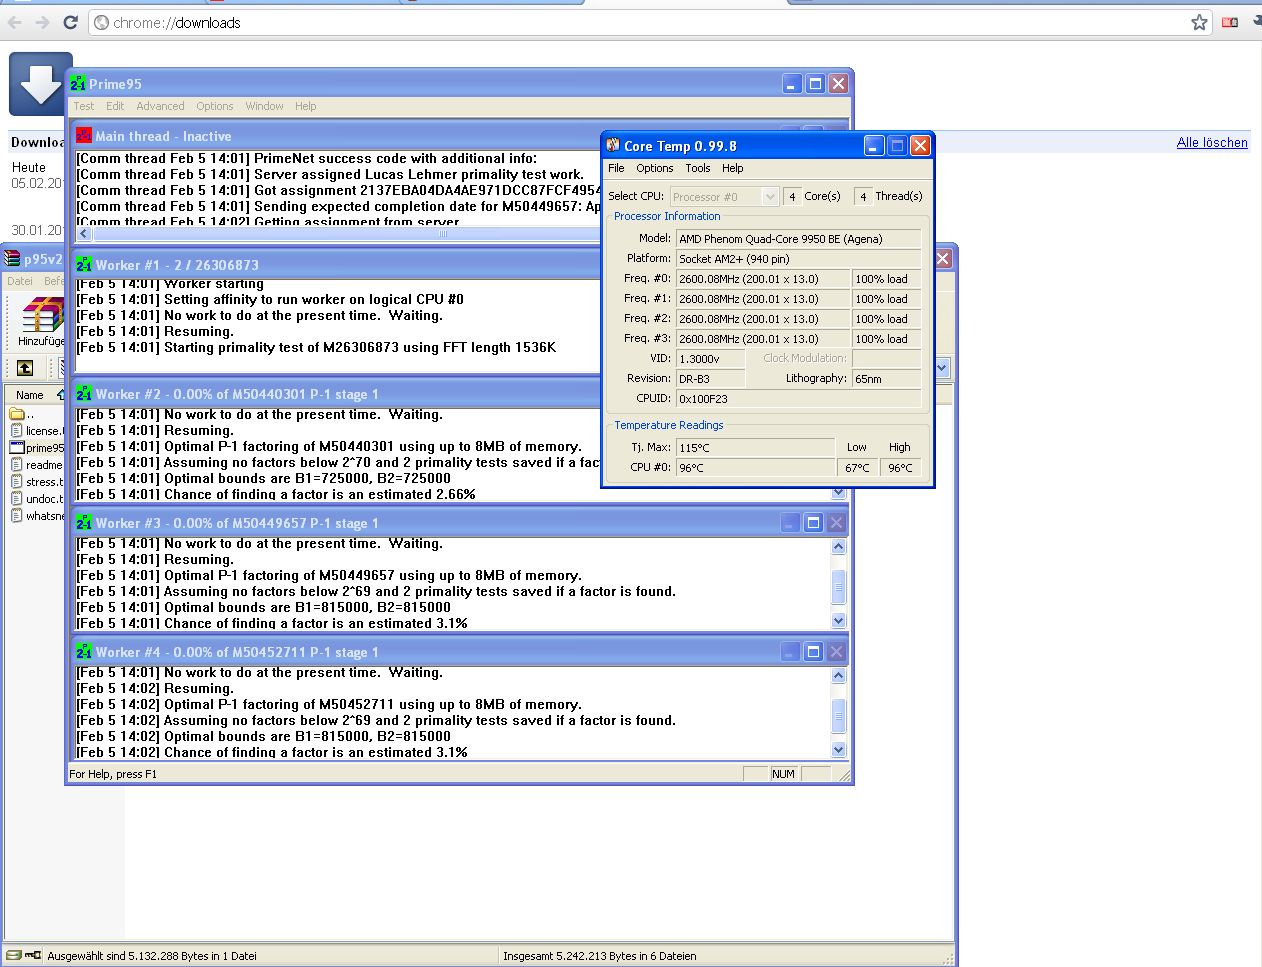Click the Hinzufügen archive icon in WinRAR
This screenshot has height=967, width=1262.
[42, 315]
